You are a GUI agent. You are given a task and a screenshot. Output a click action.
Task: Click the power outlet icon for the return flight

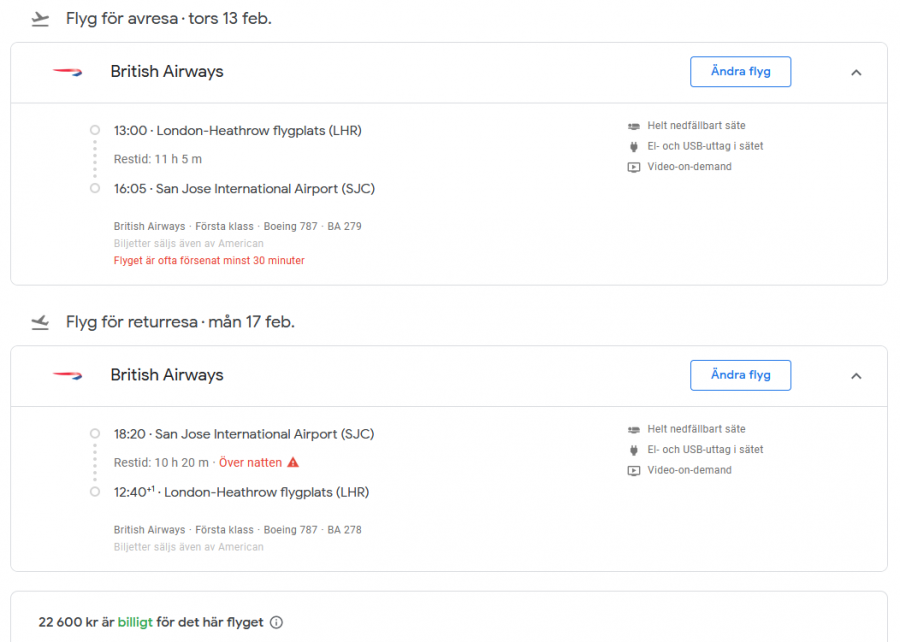[x=633, y=450]
